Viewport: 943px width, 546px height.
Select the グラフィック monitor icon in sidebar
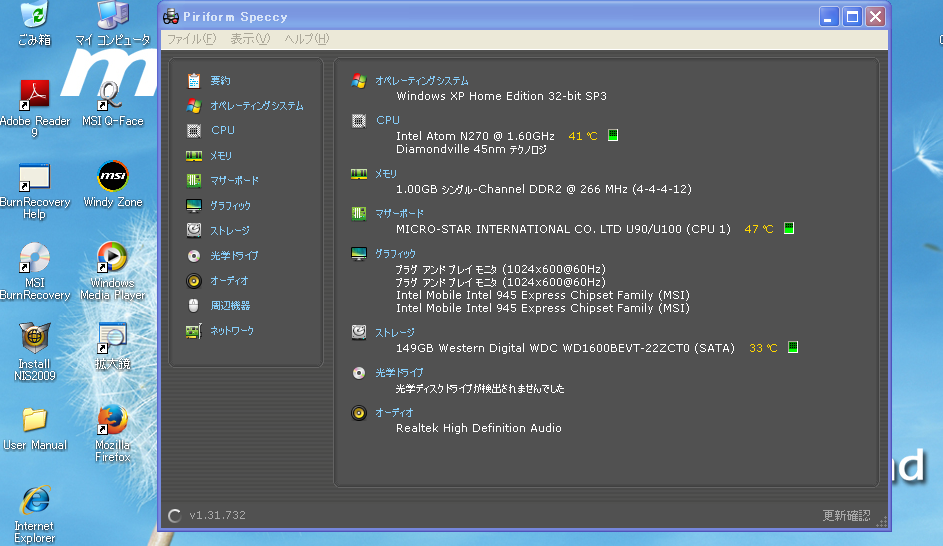click(x=194, y=206)
